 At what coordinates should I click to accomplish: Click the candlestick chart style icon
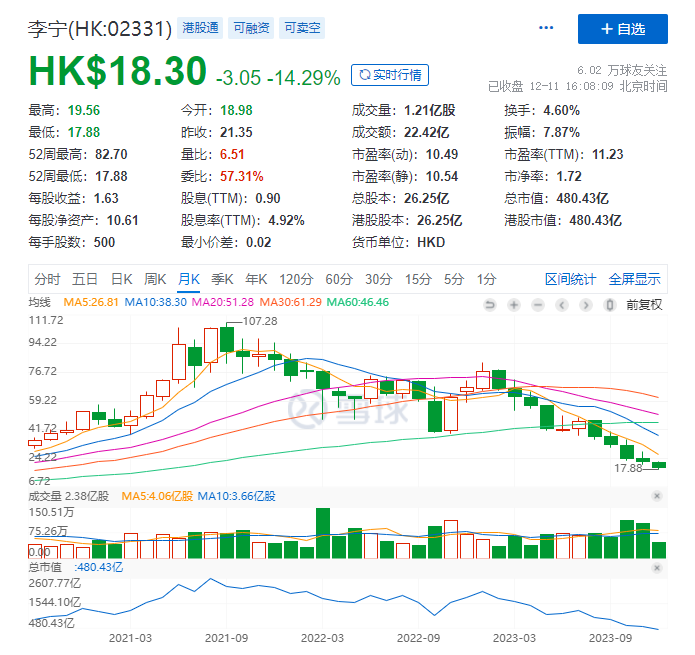point(609,305)
